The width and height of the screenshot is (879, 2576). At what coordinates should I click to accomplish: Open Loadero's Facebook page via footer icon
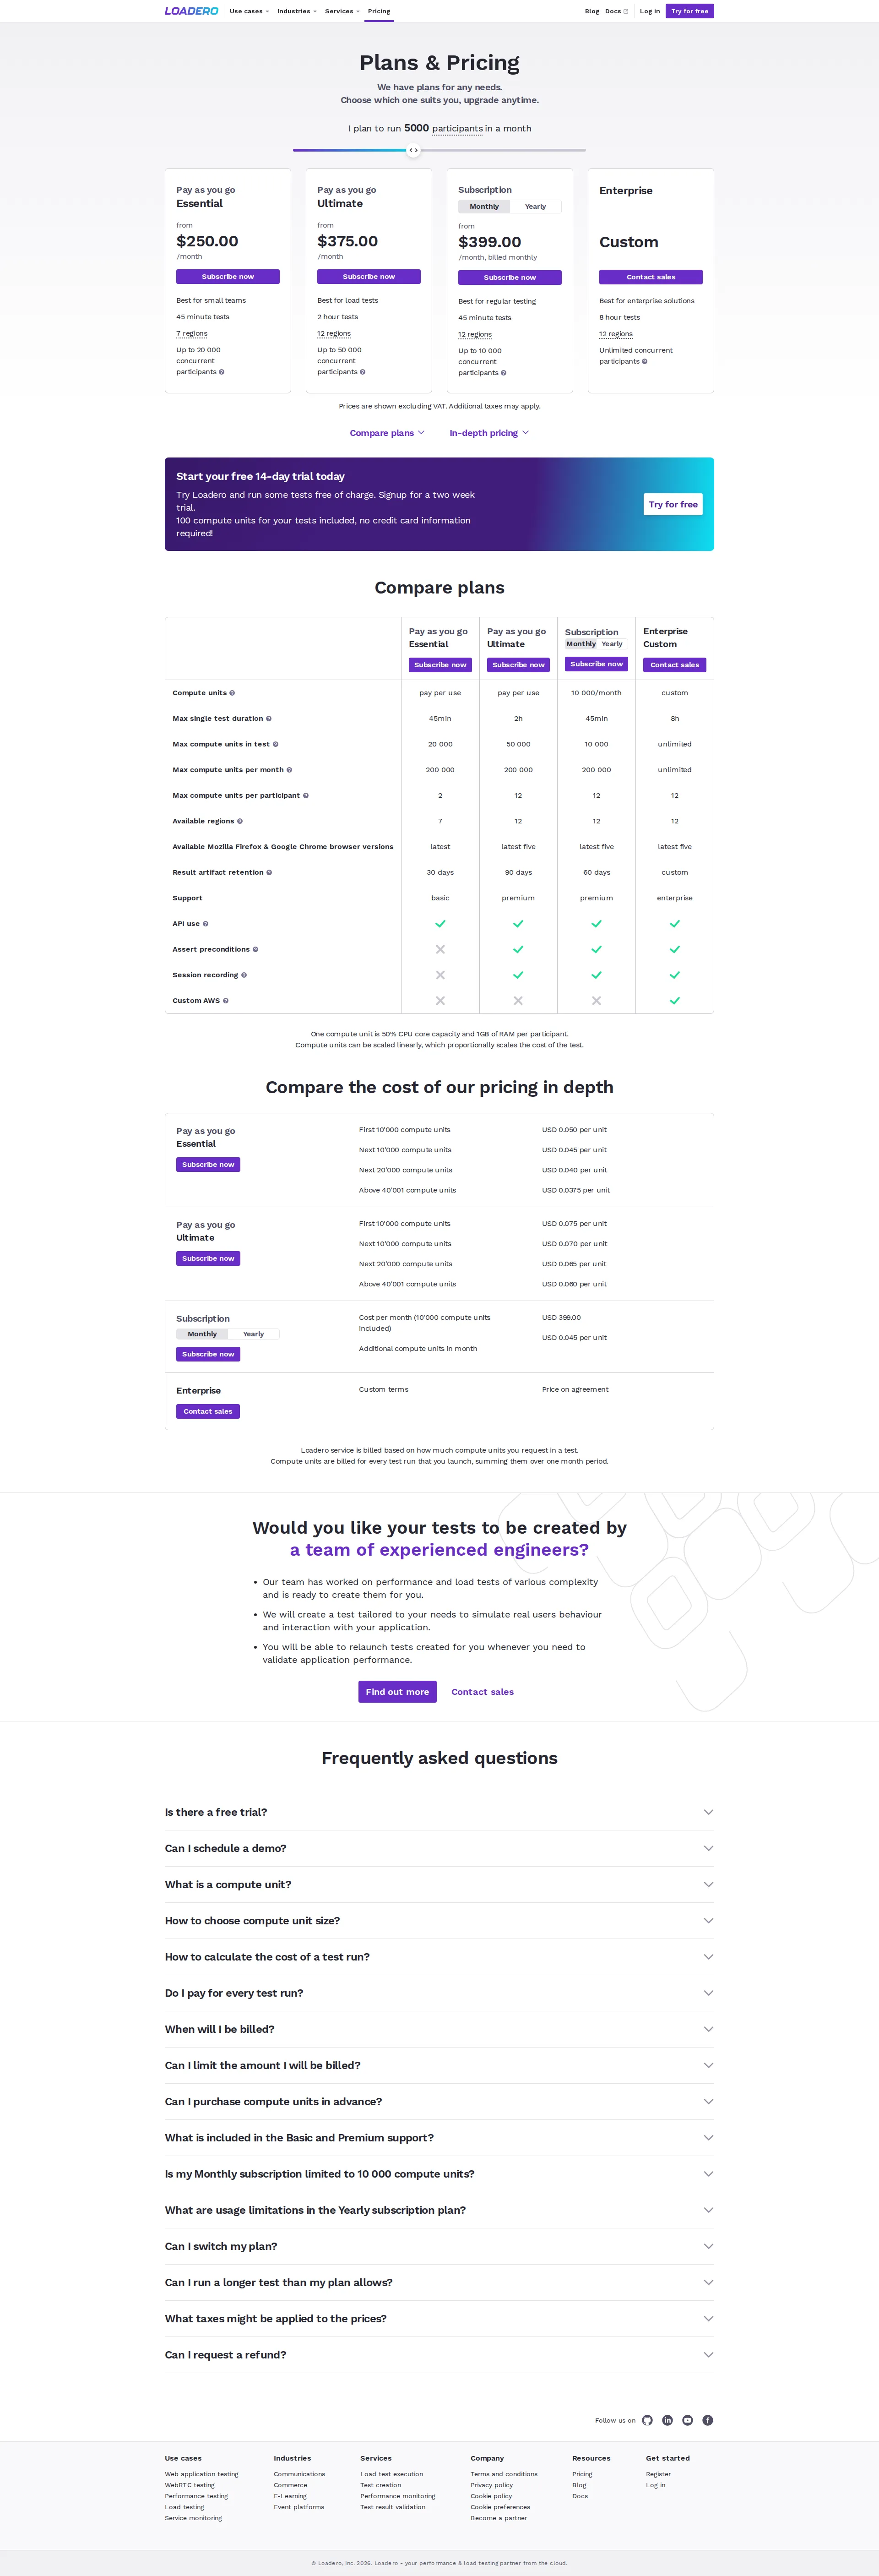[x=708, y=2420]
